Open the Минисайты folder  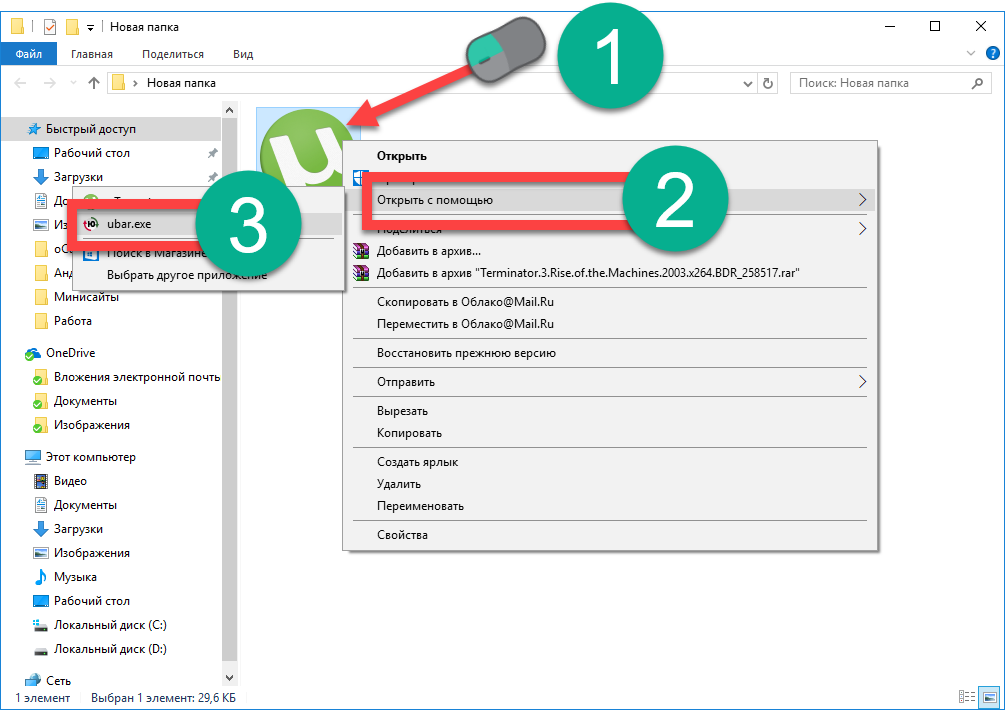[86, 297]
